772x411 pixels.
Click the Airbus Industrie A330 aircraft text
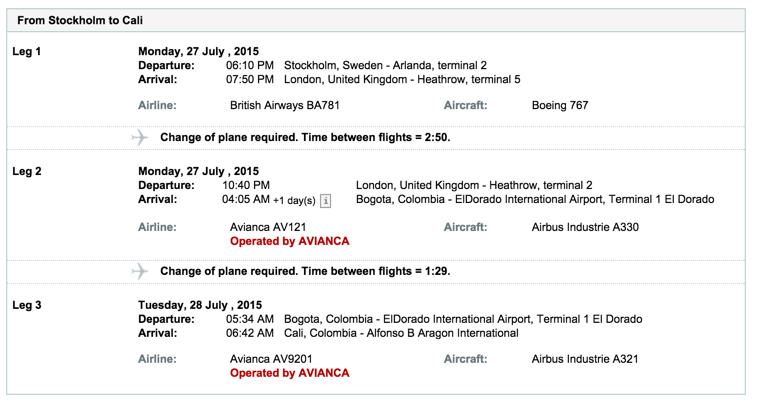[585, 227]
